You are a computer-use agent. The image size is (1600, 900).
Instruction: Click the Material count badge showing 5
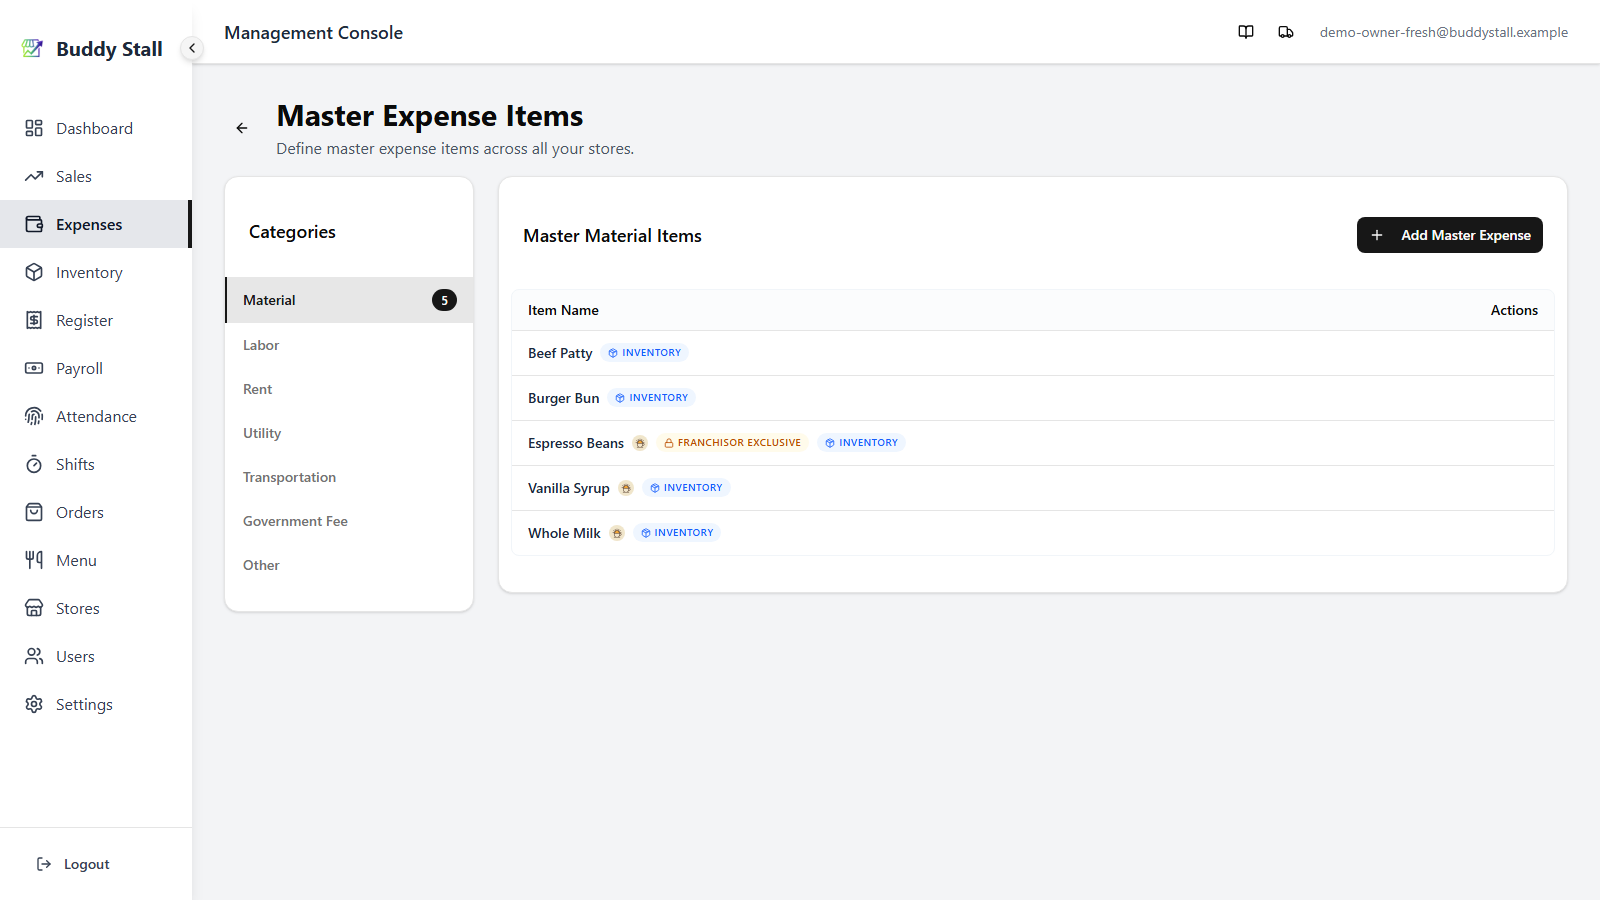pyautogui.click(x=444, y=300)
